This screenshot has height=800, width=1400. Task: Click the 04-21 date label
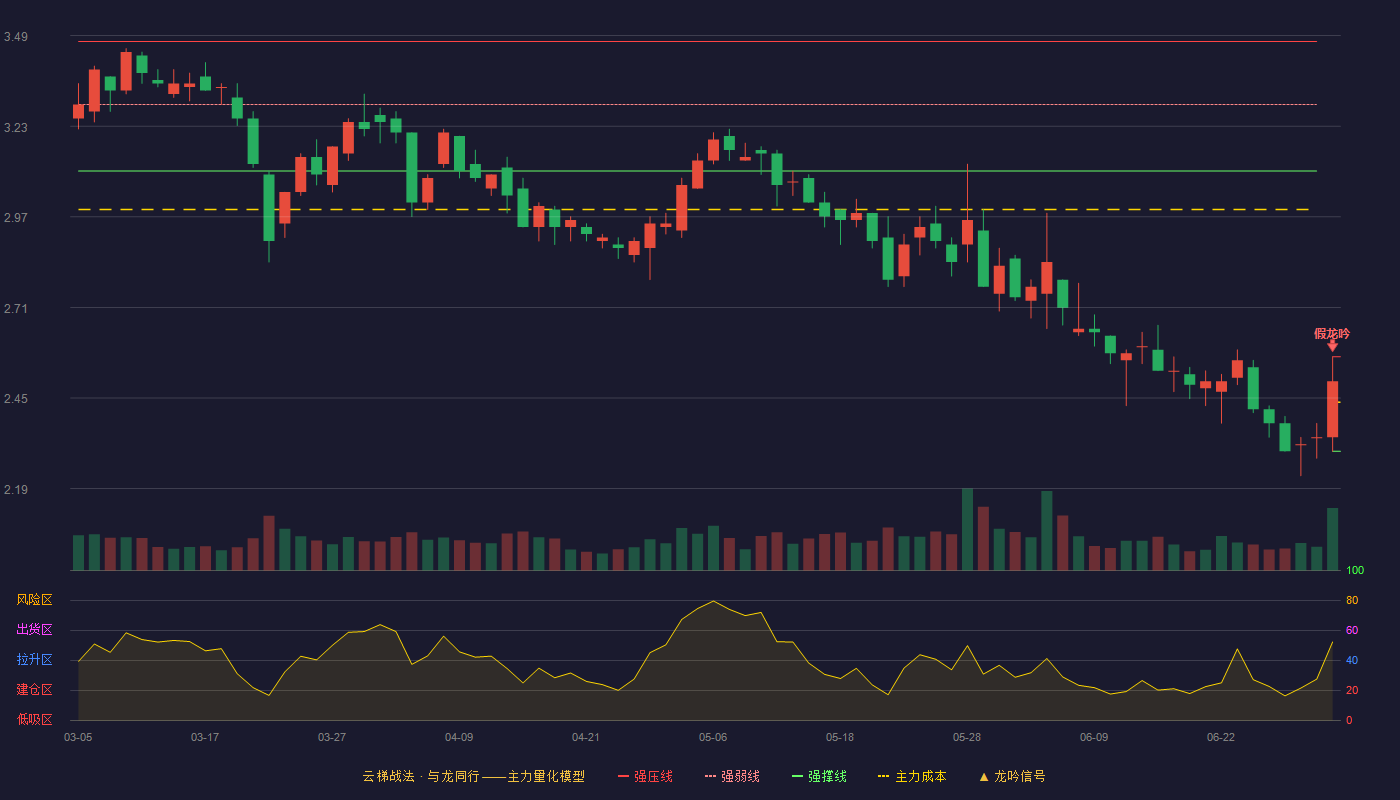[x=586, y=737]
